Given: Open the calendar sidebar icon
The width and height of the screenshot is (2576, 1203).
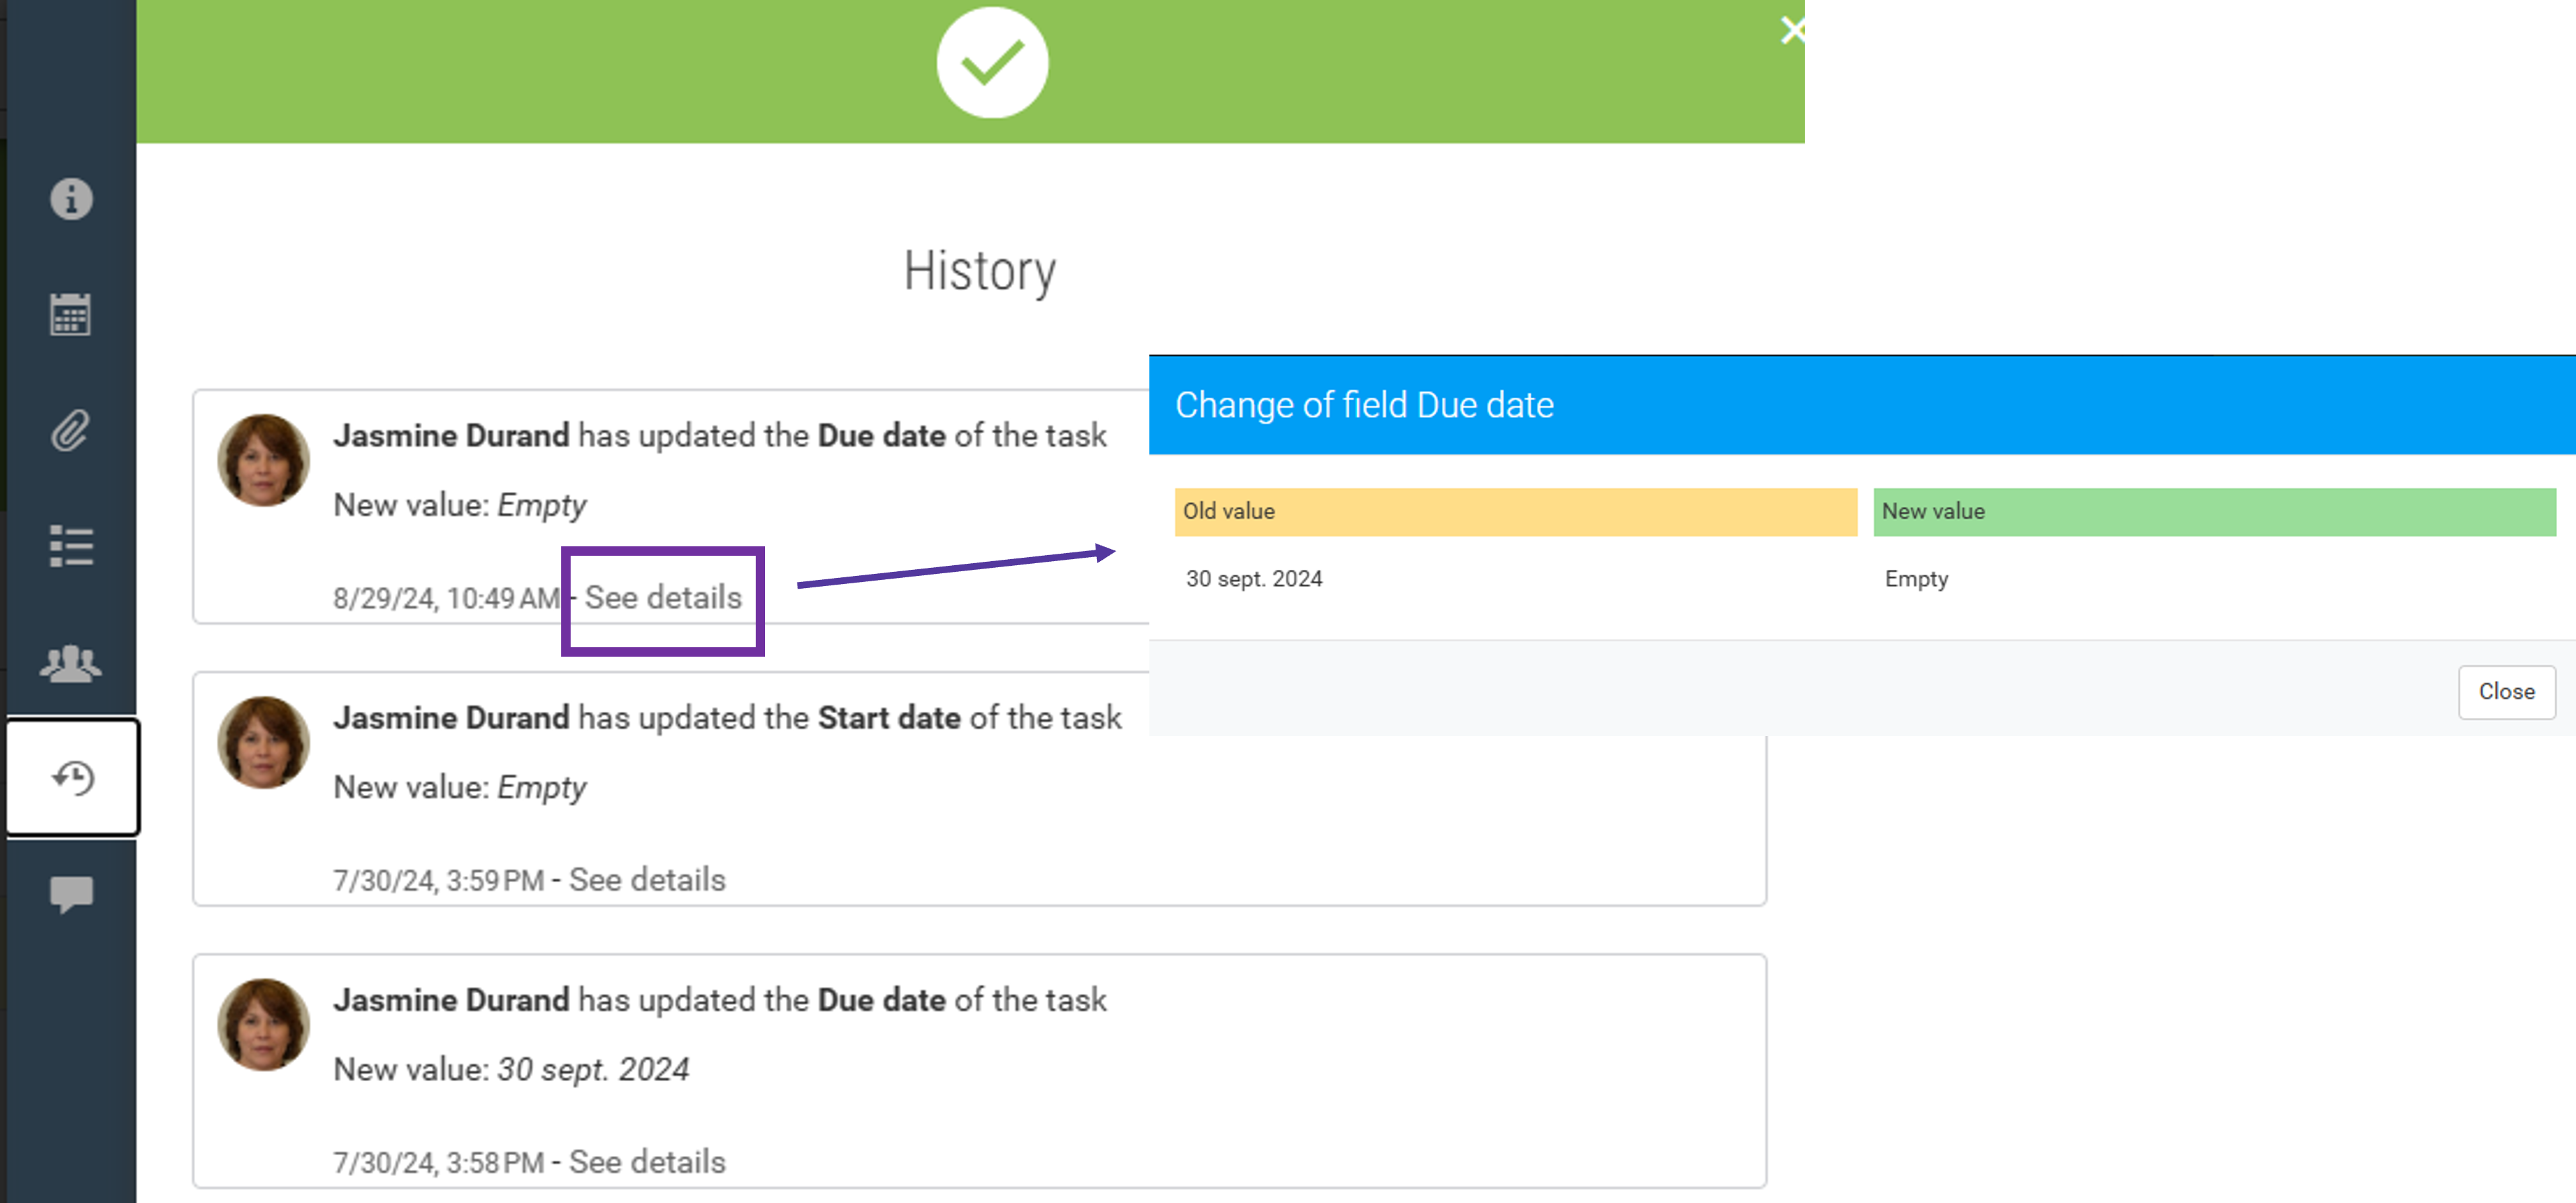Looking at the screenshot, I should pyautogui.click(x=71, y=314).
